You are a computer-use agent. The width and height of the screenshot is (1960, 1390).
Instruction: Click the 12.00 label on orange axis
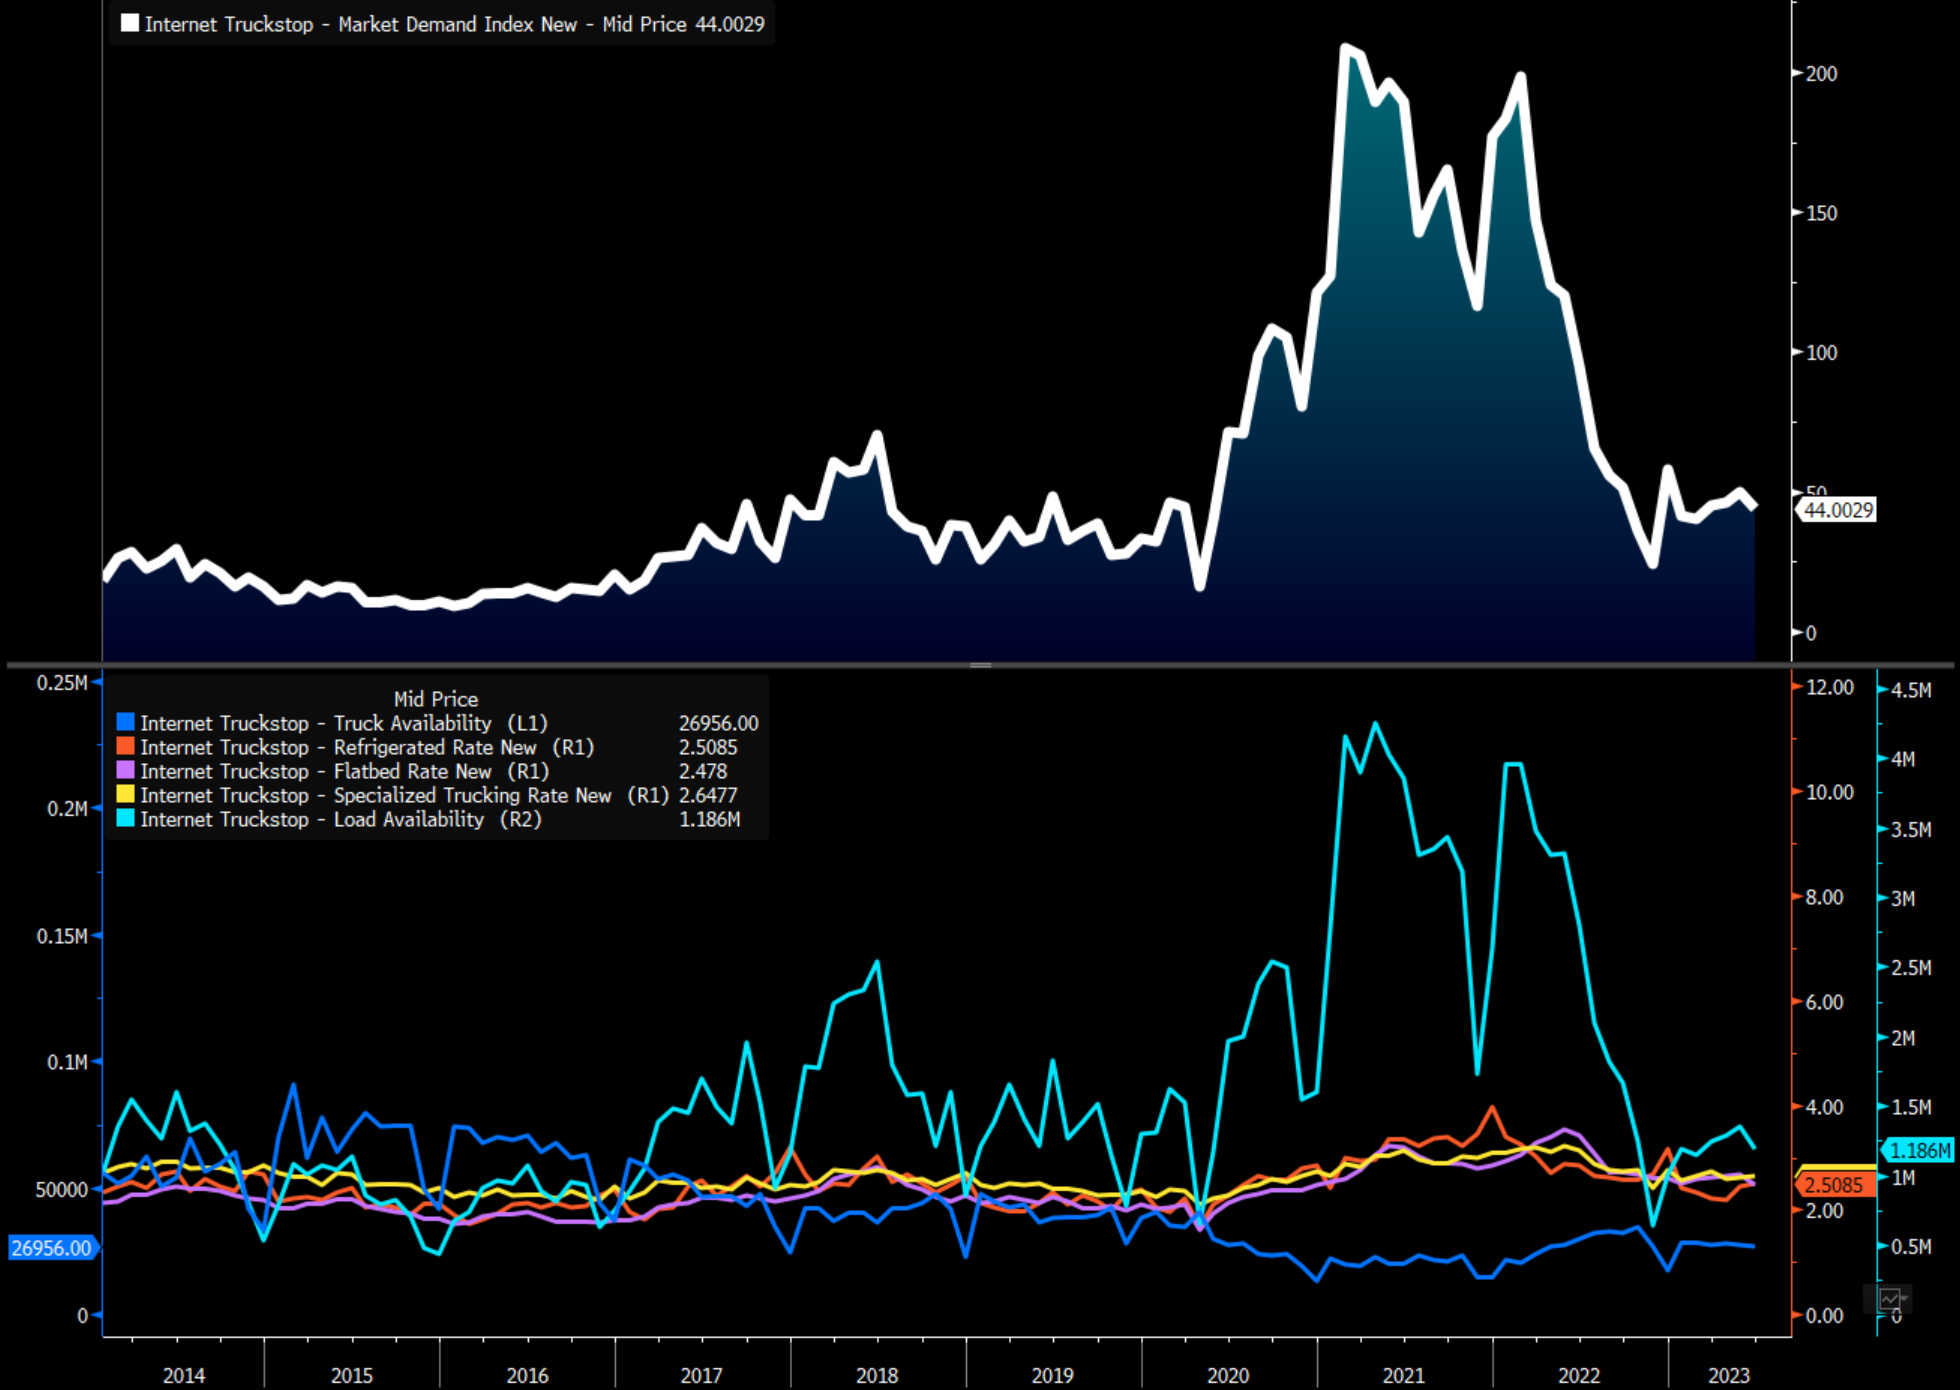pos(1829,688)
